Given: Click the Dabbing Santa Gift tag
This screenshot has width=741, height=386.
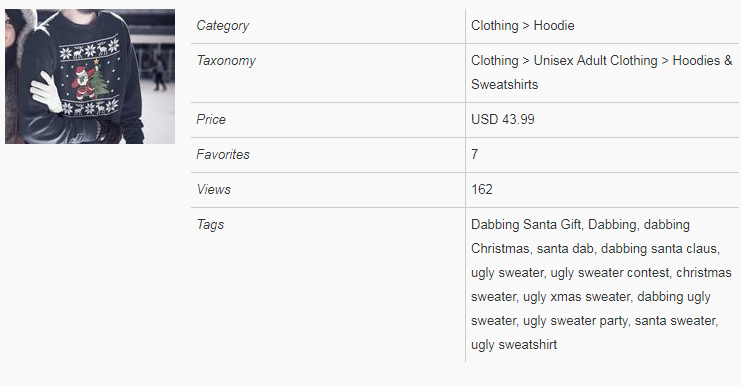Looking at the screenshot, I should point(526,224).
